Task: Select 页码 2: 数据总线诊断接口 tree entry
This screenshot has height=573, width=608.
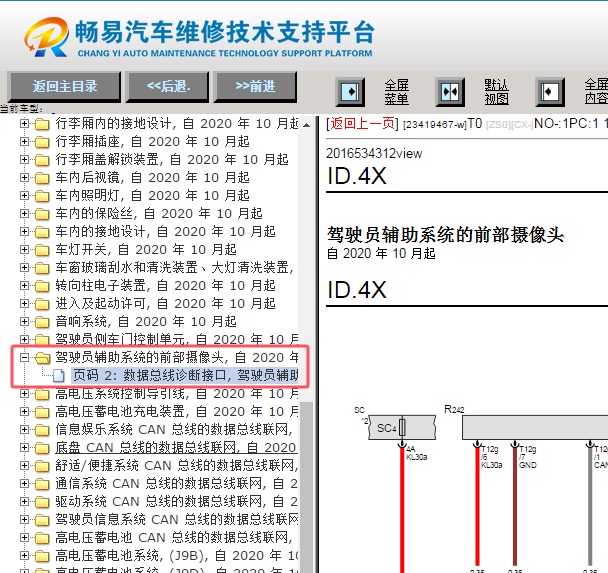Action: [185, 375]
